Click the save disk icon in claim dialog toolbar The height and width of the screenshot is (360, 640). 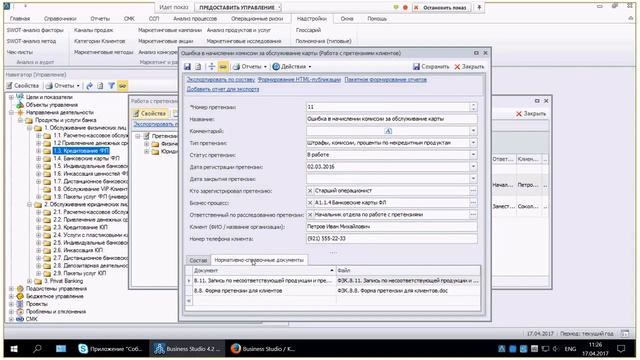coord(187,67)
